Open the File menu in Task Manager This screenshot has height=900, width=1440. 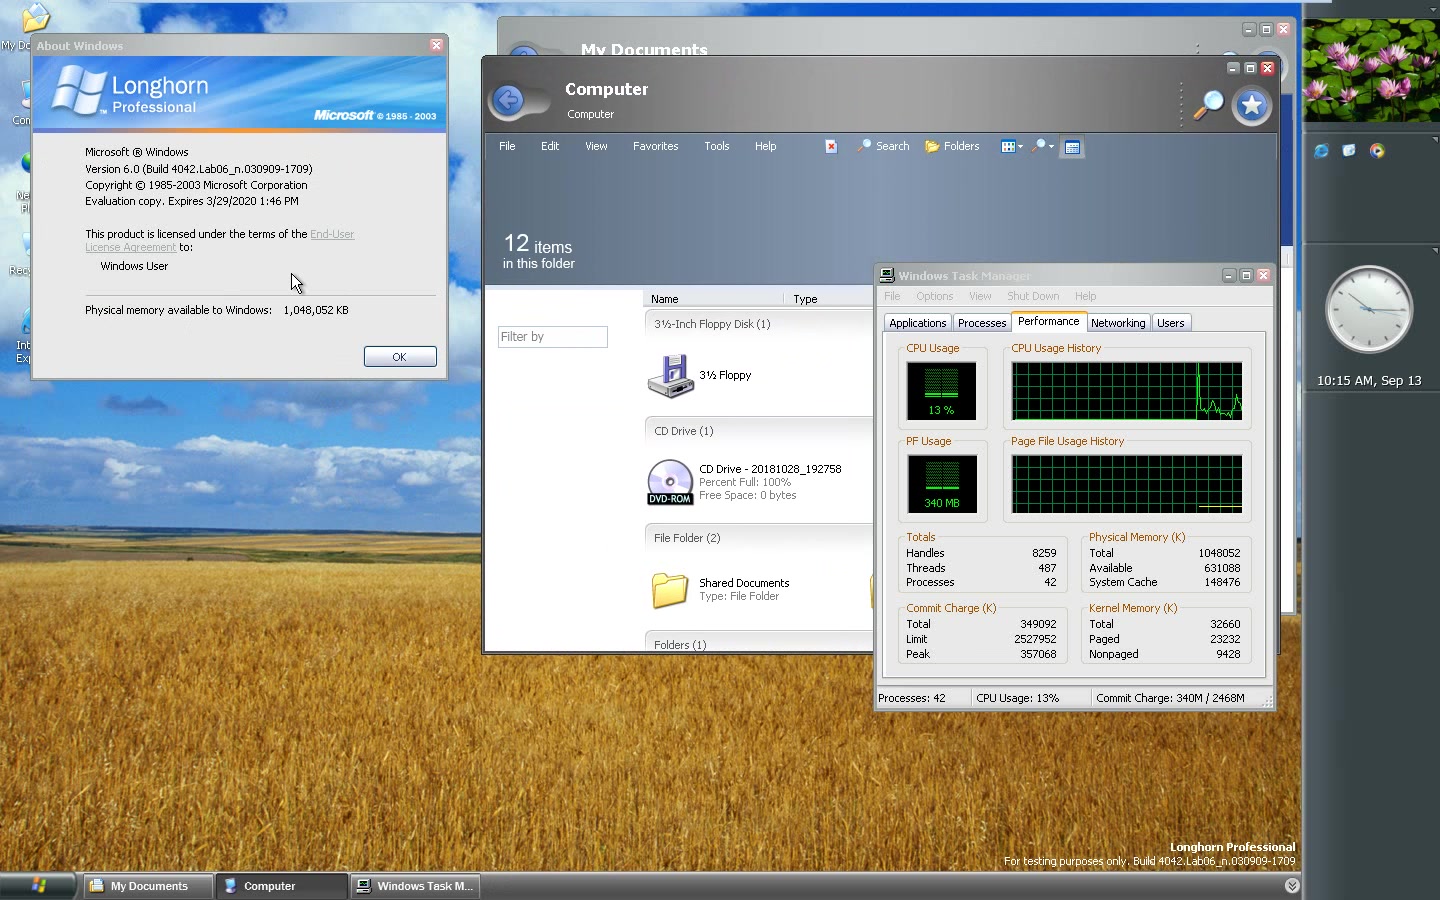[x=892, y=296]
